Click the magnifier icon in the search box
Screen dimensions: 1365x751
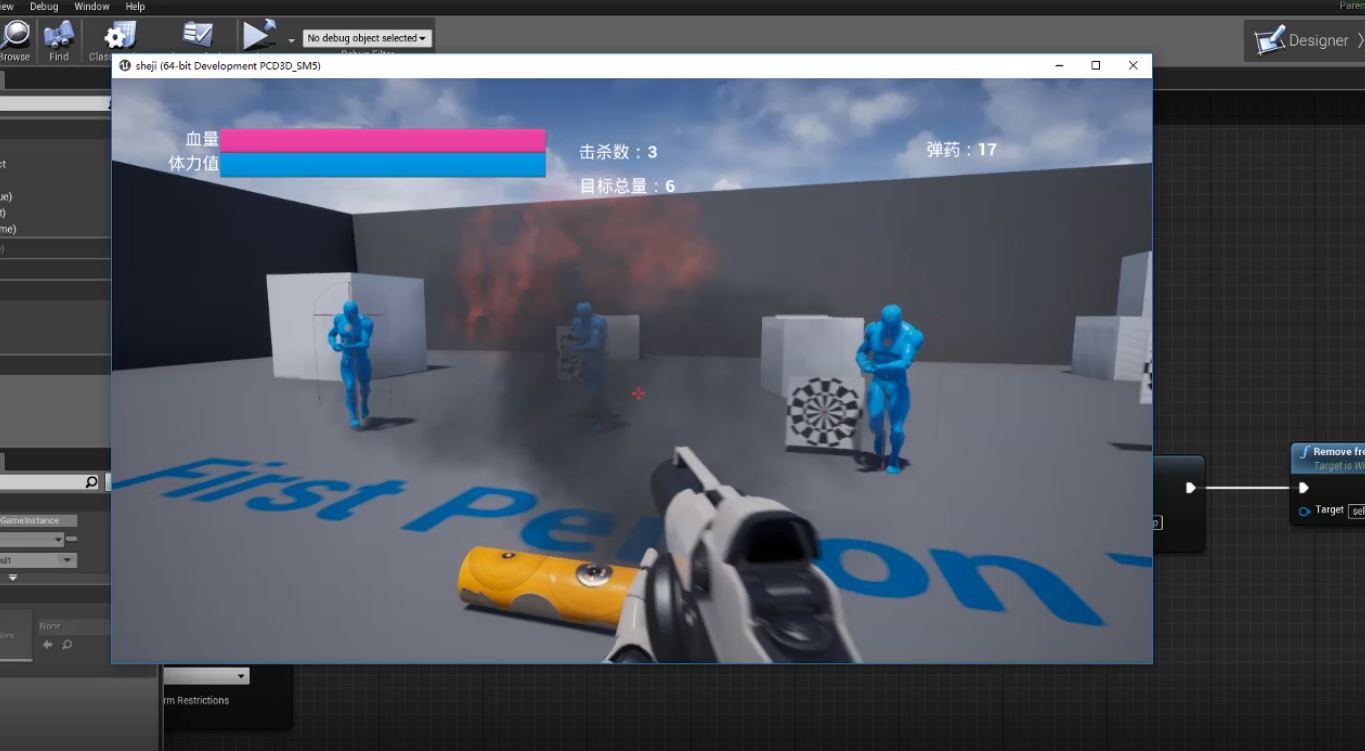[x=91, y=482]
